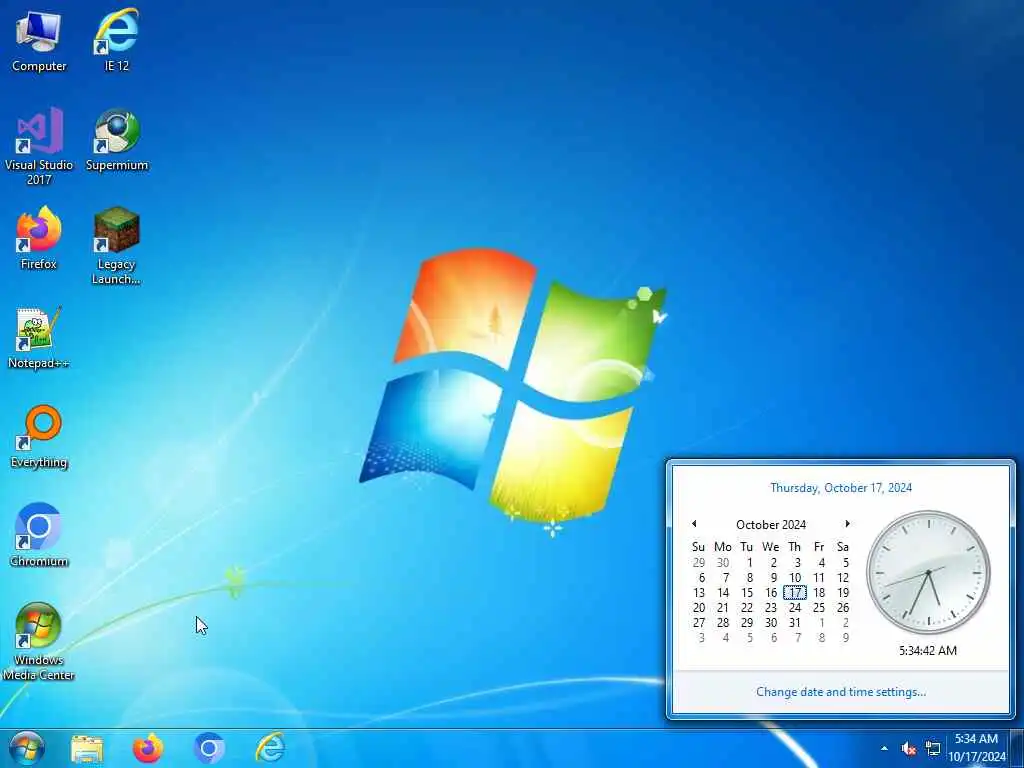This screenshot has width=1024, height=768.
Task: Launch Internet Explorer from the taskbar
Action: pyautogui.click(x=270, y=748)
